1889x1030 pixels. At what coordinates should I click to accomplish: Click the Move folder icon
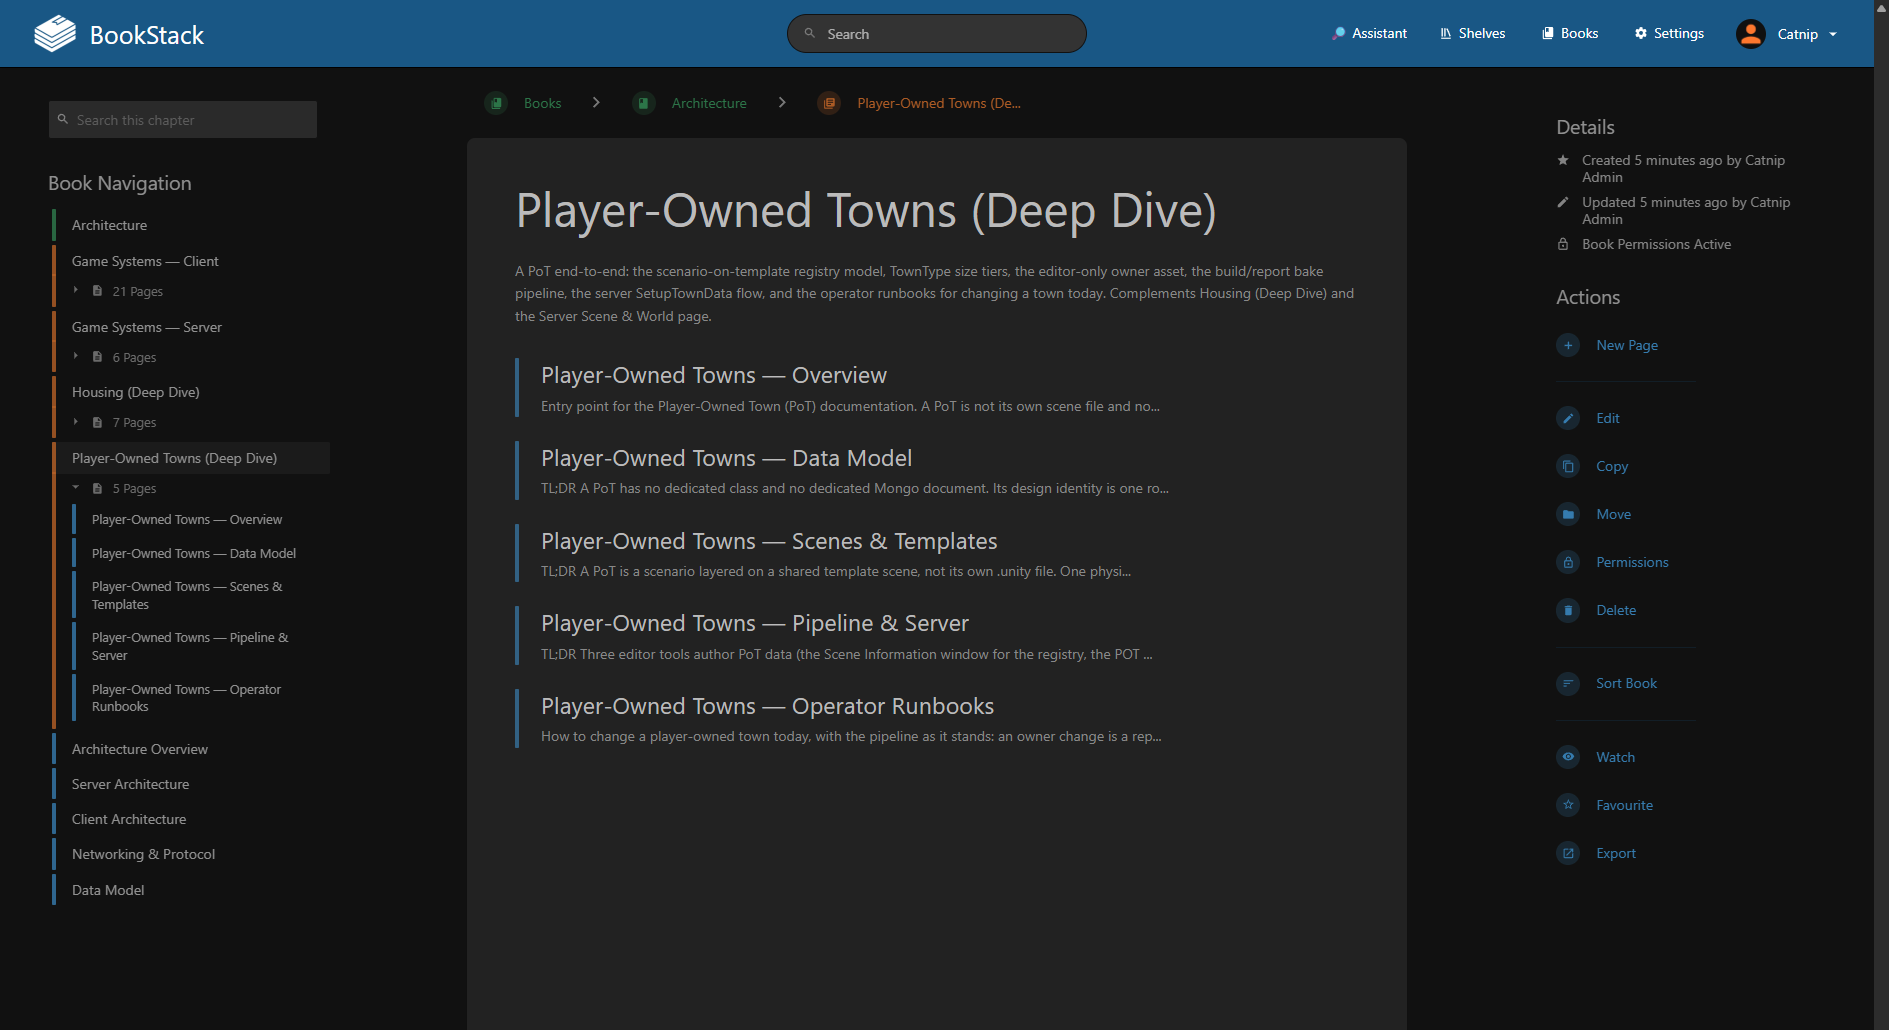tap(1568, 514)
